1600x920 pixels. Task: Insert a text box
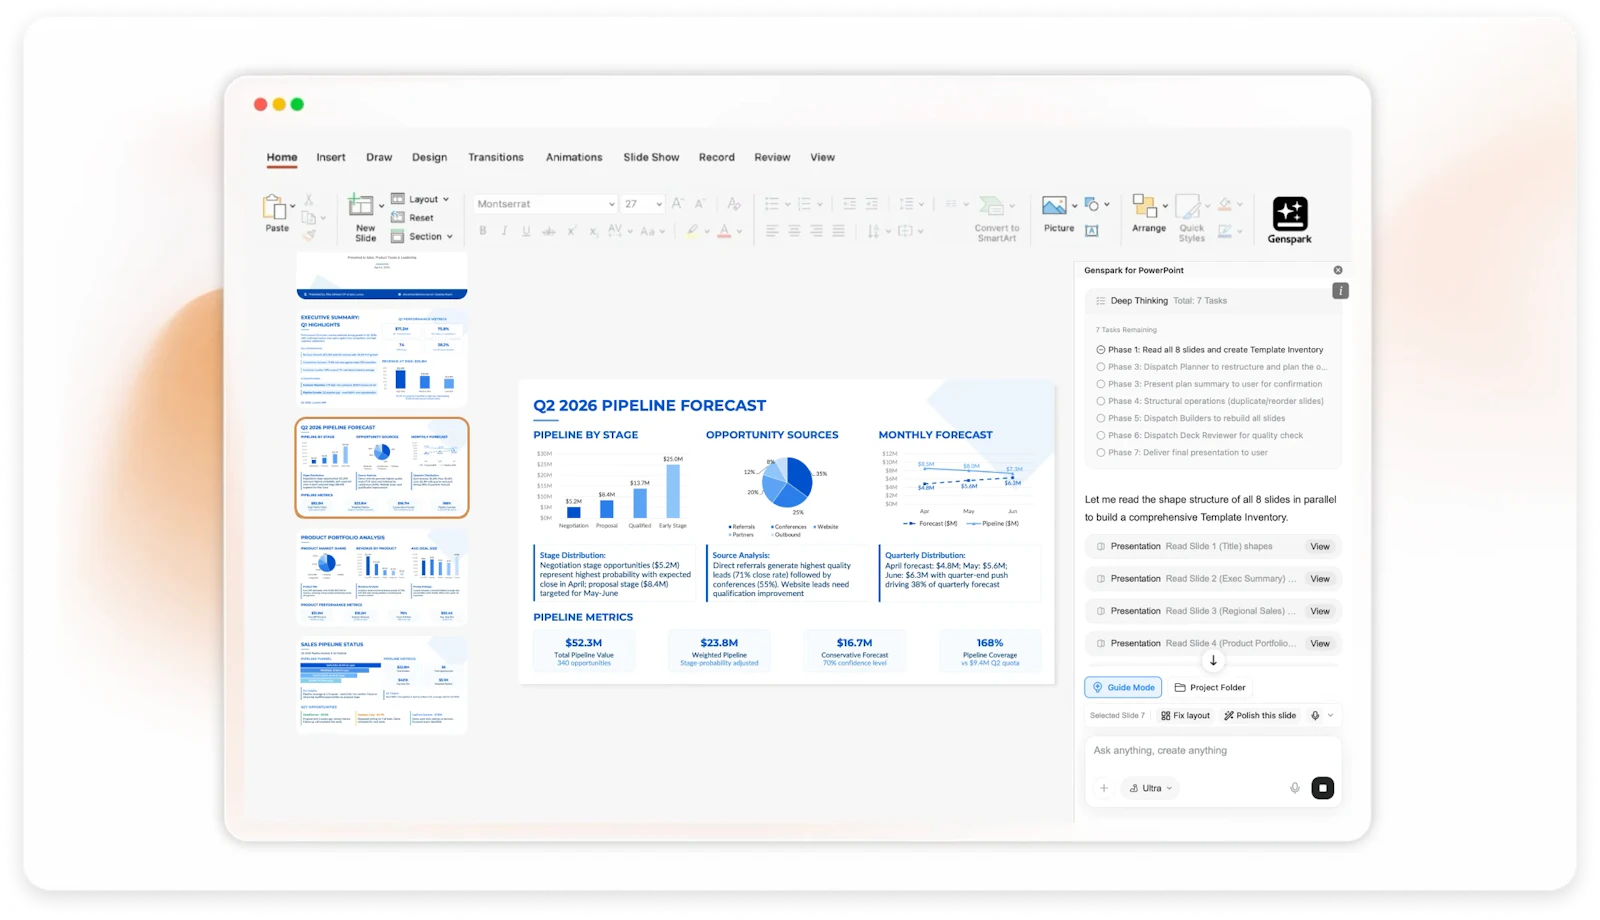click(1092, 231)
